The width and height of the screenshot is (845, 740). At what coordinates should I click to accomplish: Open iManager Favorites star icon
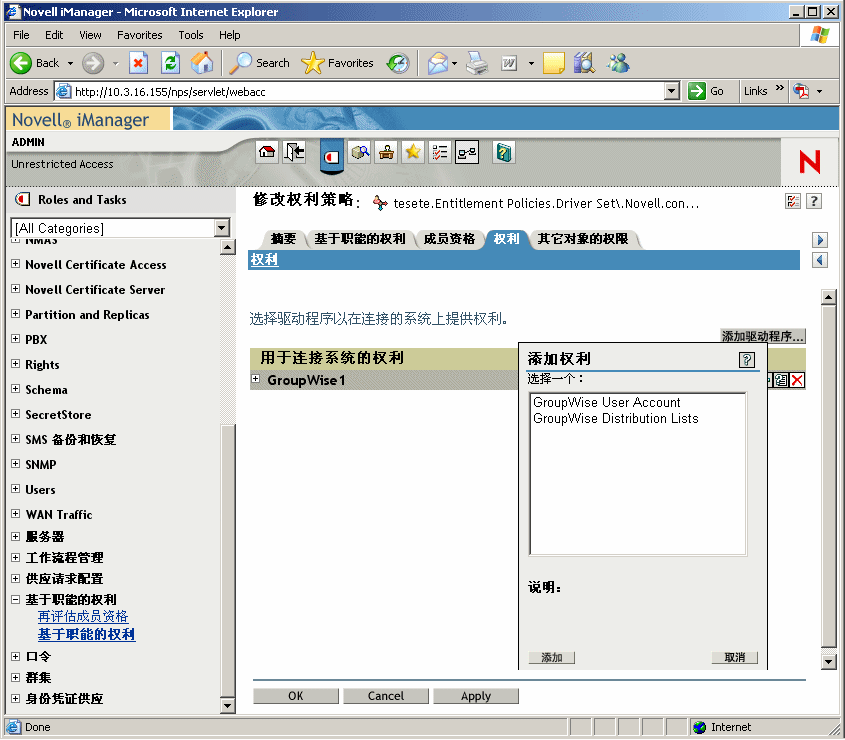(x=413, y=153)
